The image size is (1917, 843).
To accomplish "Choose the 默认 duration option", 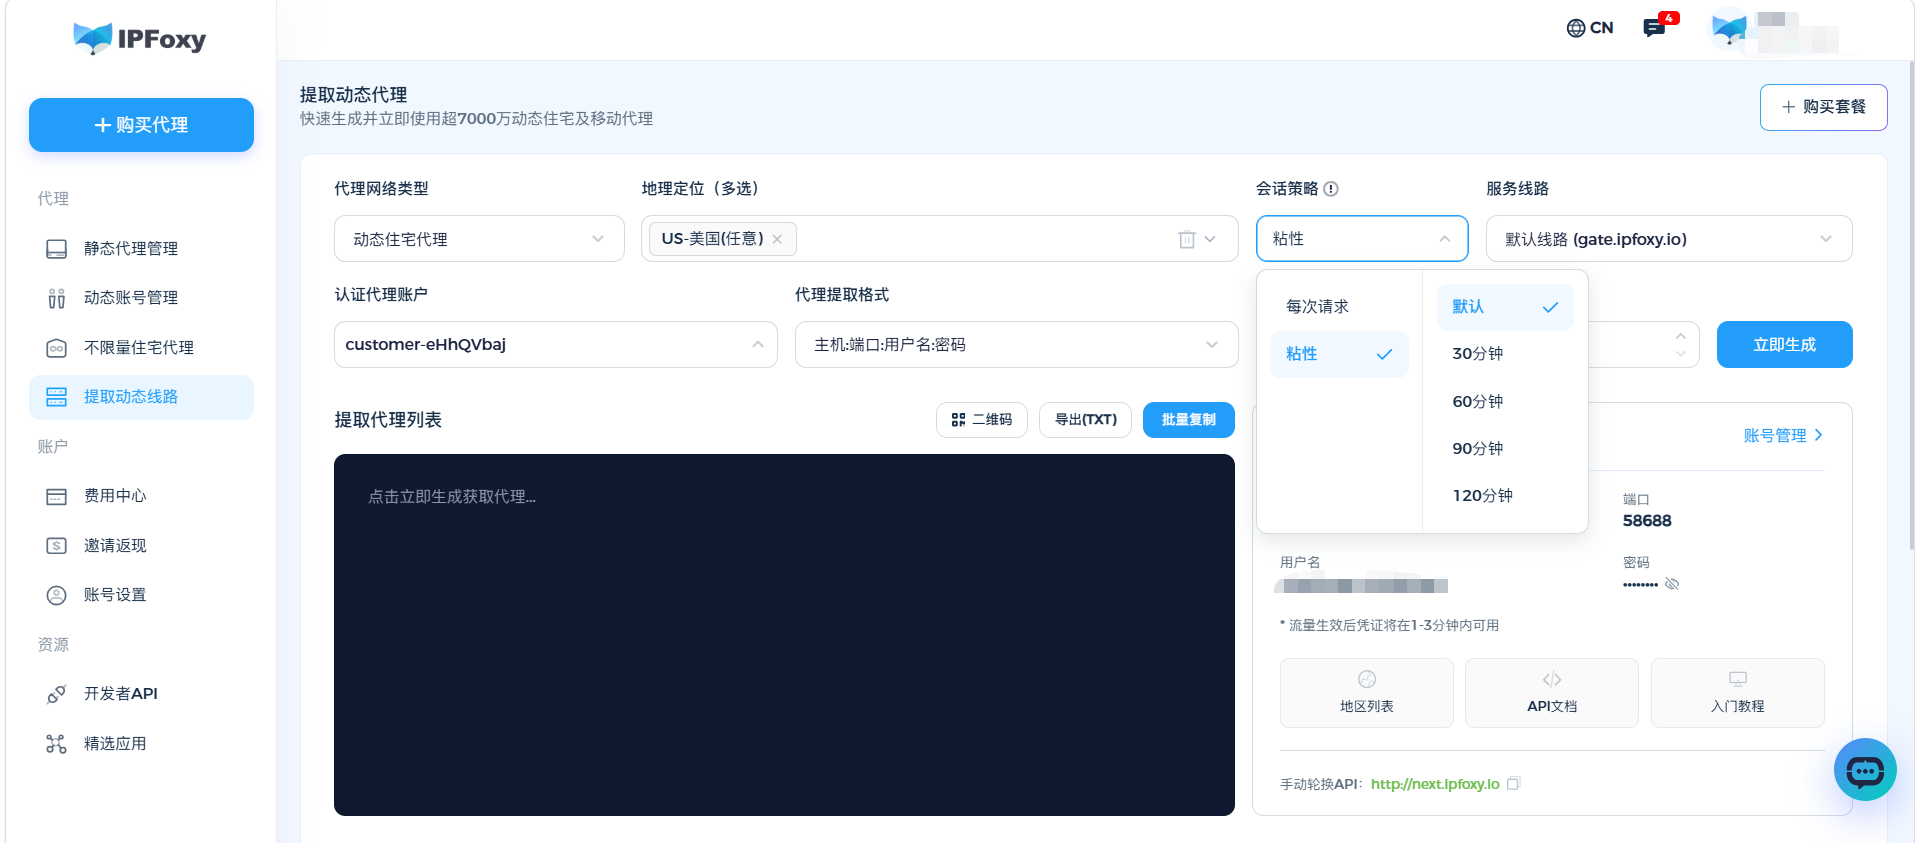I will pos(1505,307).
